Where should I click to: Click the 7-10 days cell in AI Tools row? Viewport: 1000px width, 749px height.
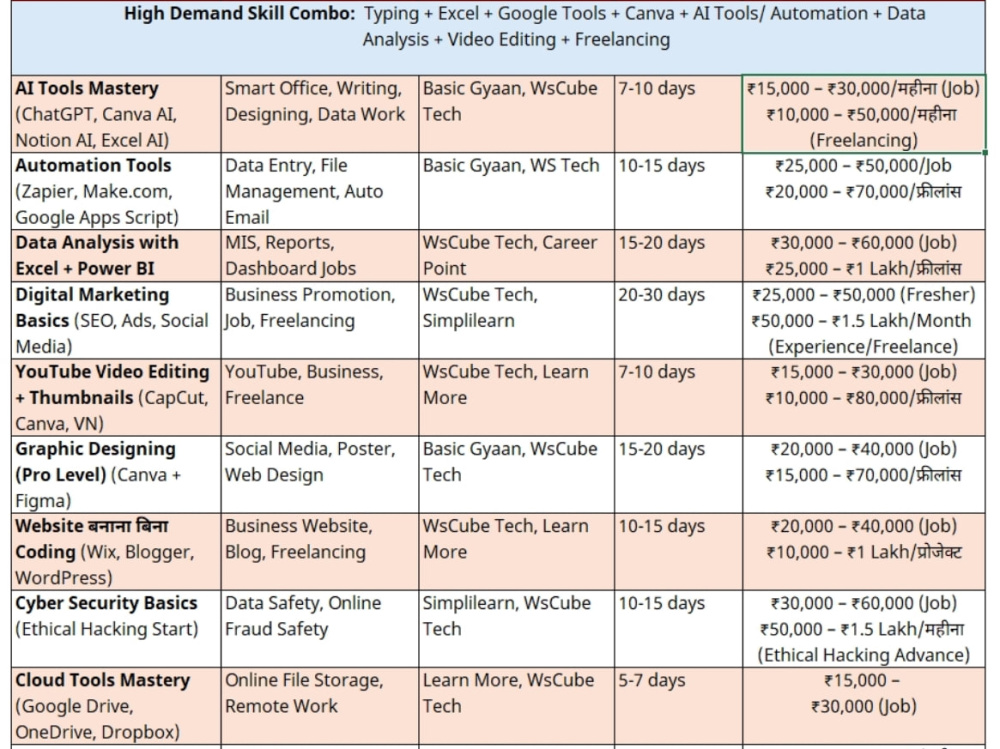tap(678, 114)
